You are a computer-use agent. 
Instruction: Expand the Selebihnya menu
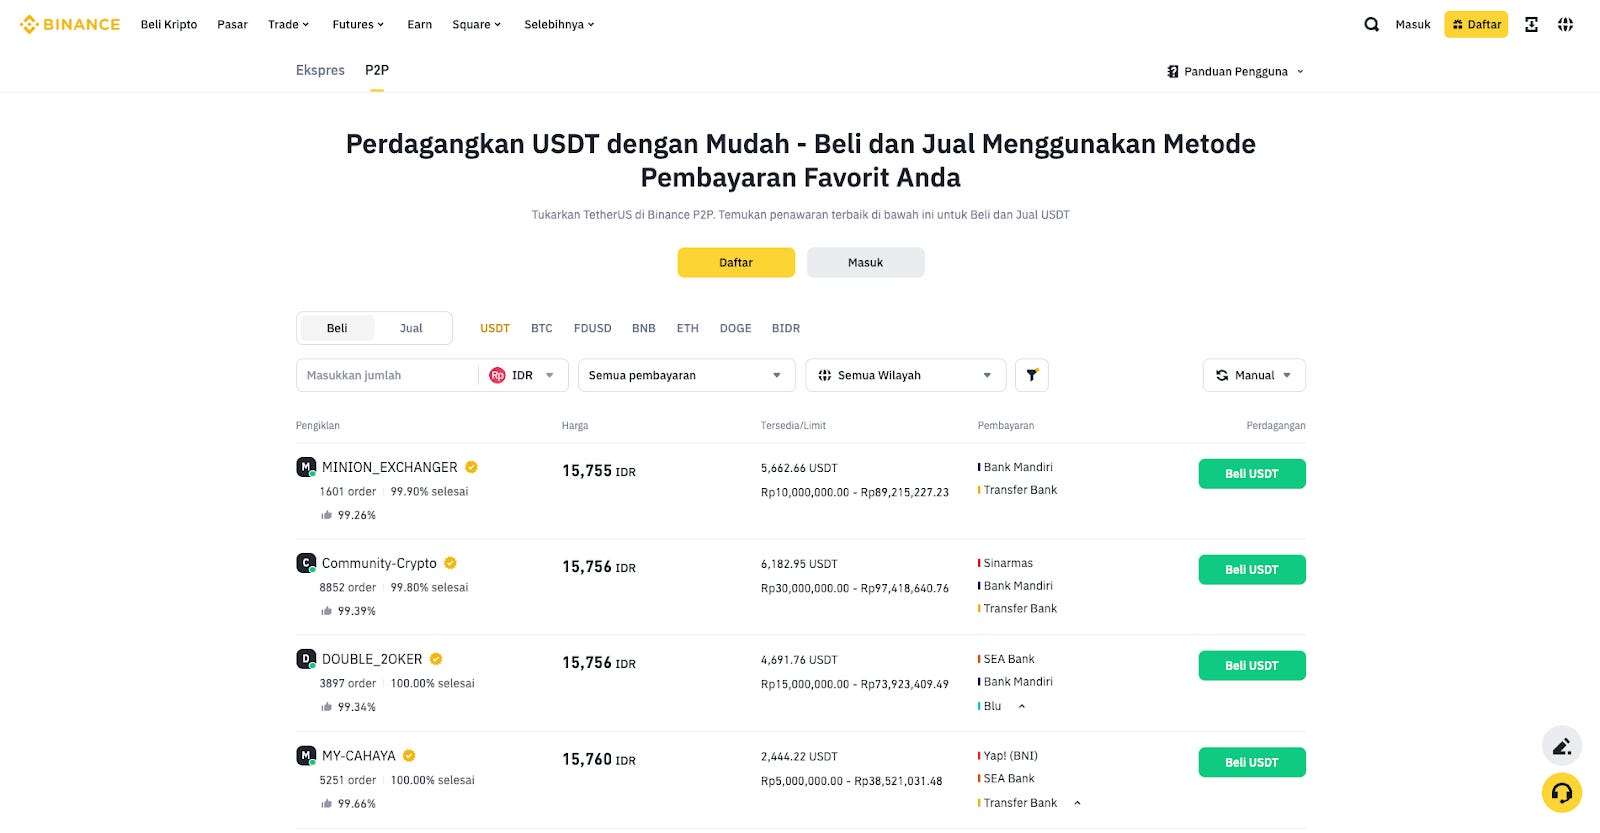point(559,24)
